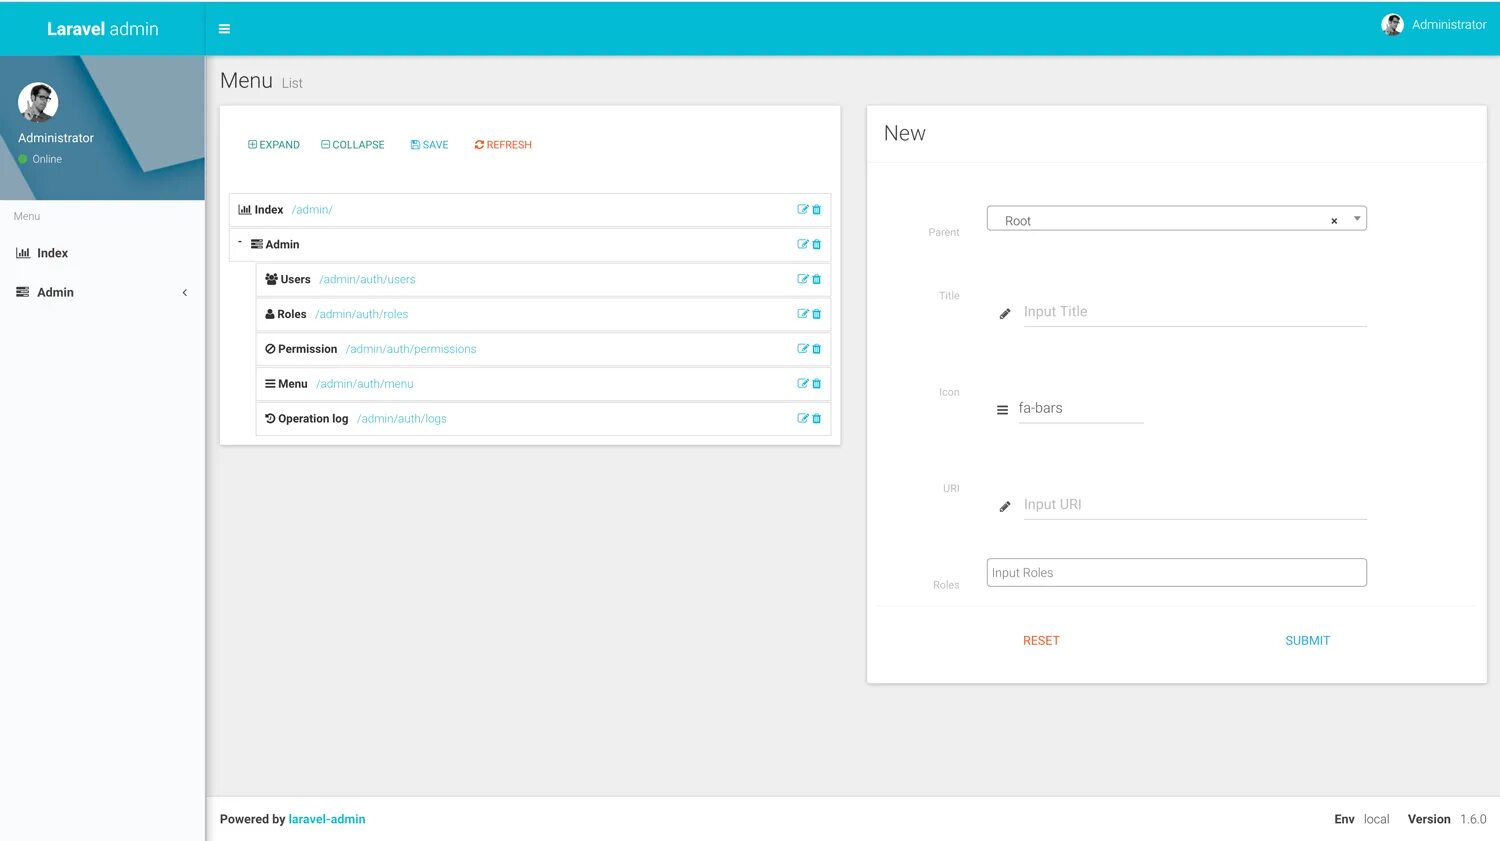Edit the Menu row in tree
1500x841 pixels.
point(802,384)
